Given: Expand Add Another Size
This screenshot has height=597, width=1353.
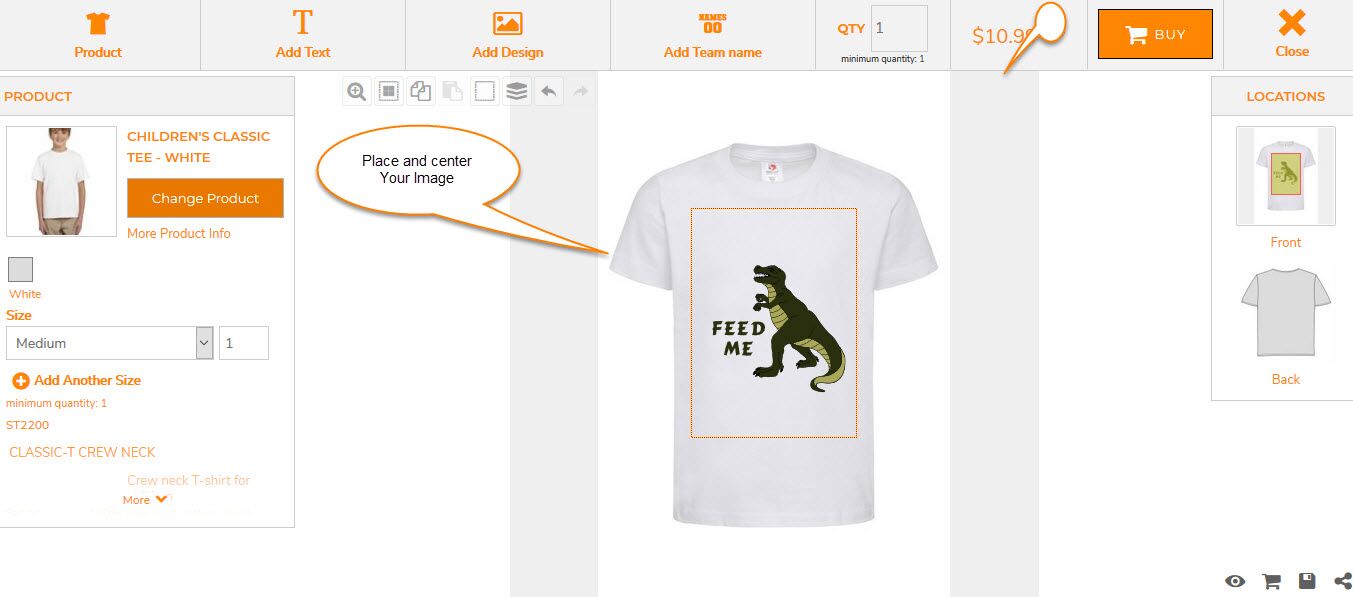Looking at the screenshot, I should tap(76, 380).
